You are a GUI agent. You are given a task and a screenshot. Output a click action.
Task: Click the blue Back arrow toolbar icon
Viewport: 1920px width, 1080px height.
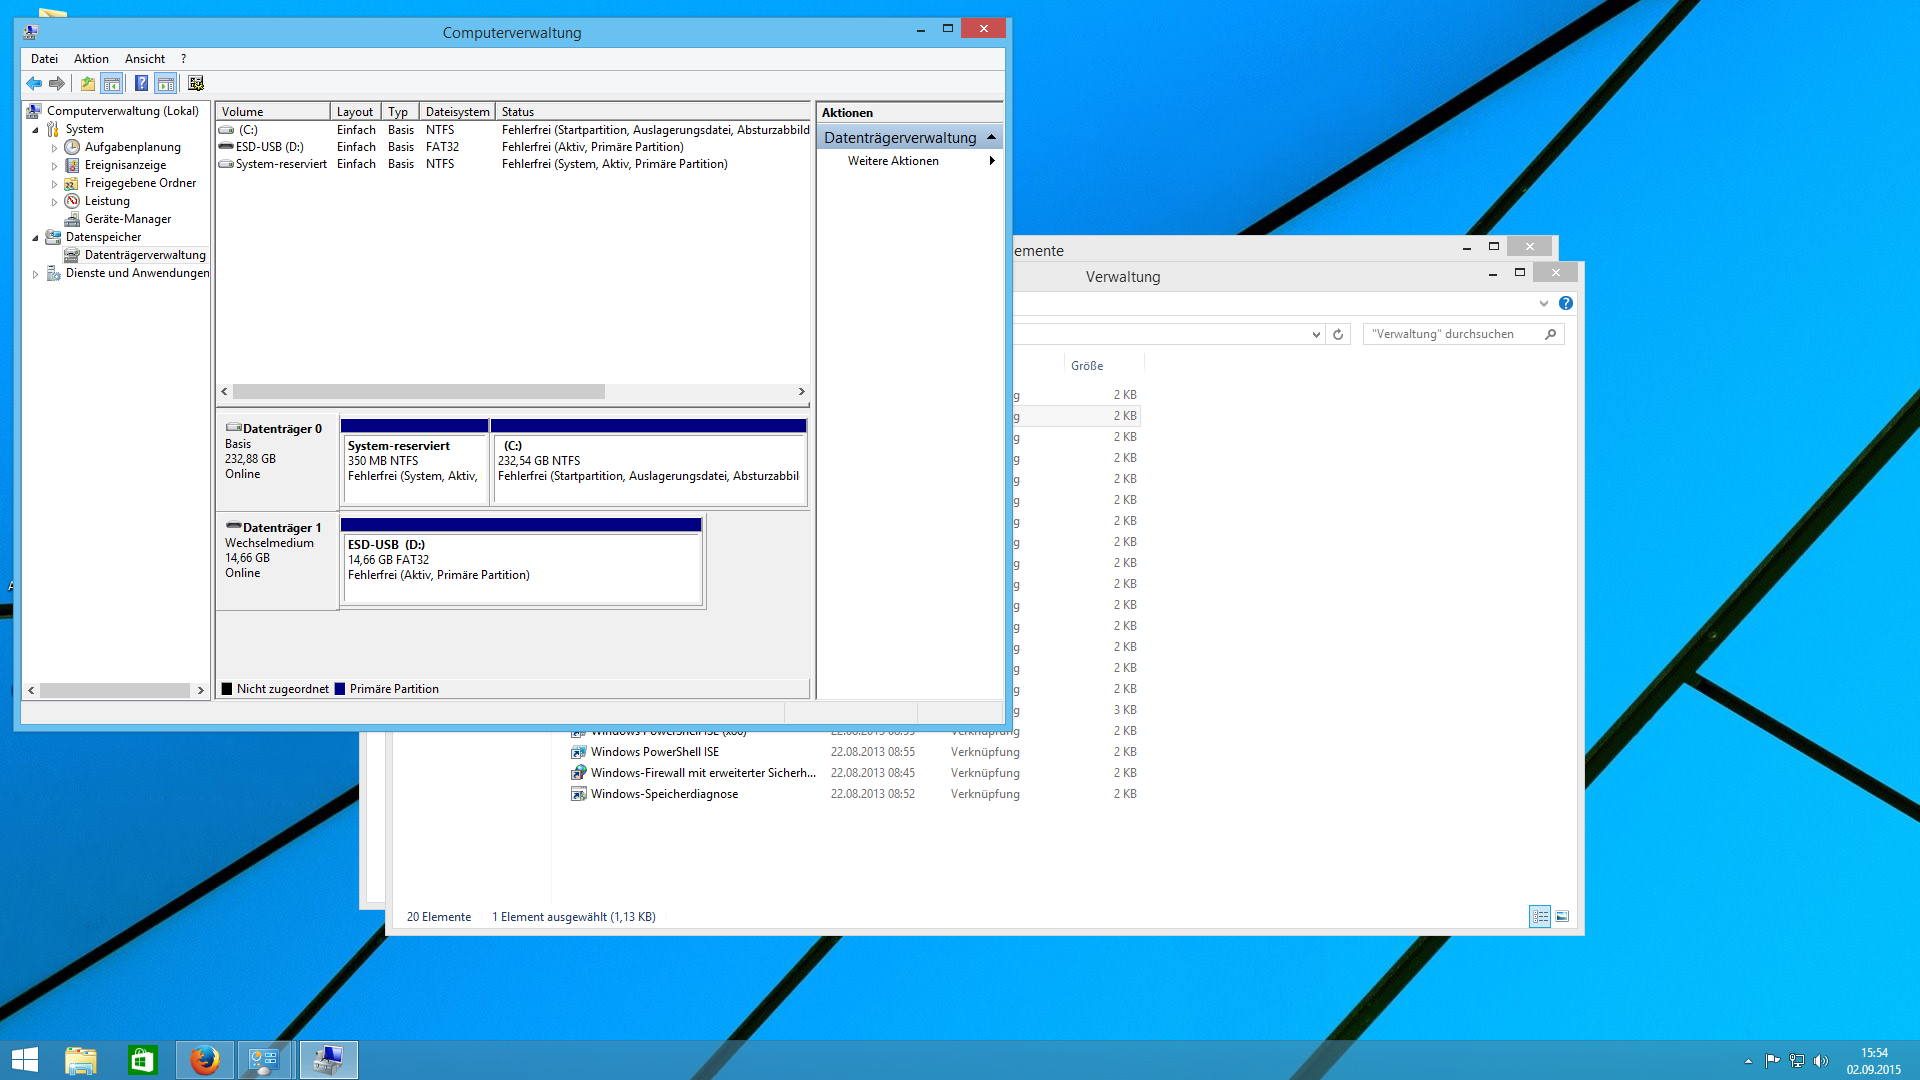click(x=34, y=83)
